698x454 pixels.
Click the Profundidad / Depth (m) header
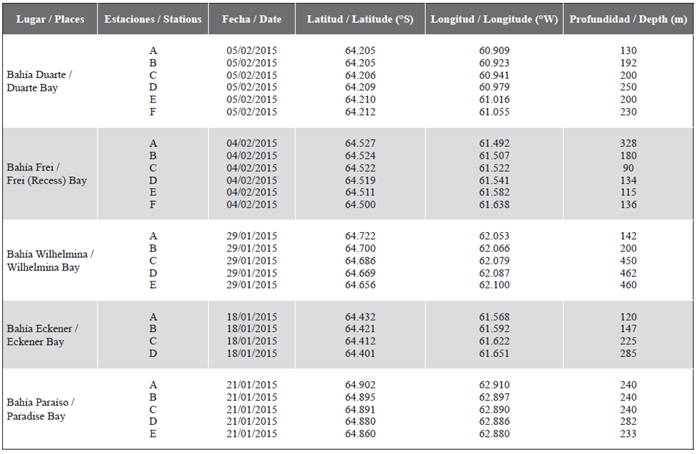point(627,20)
